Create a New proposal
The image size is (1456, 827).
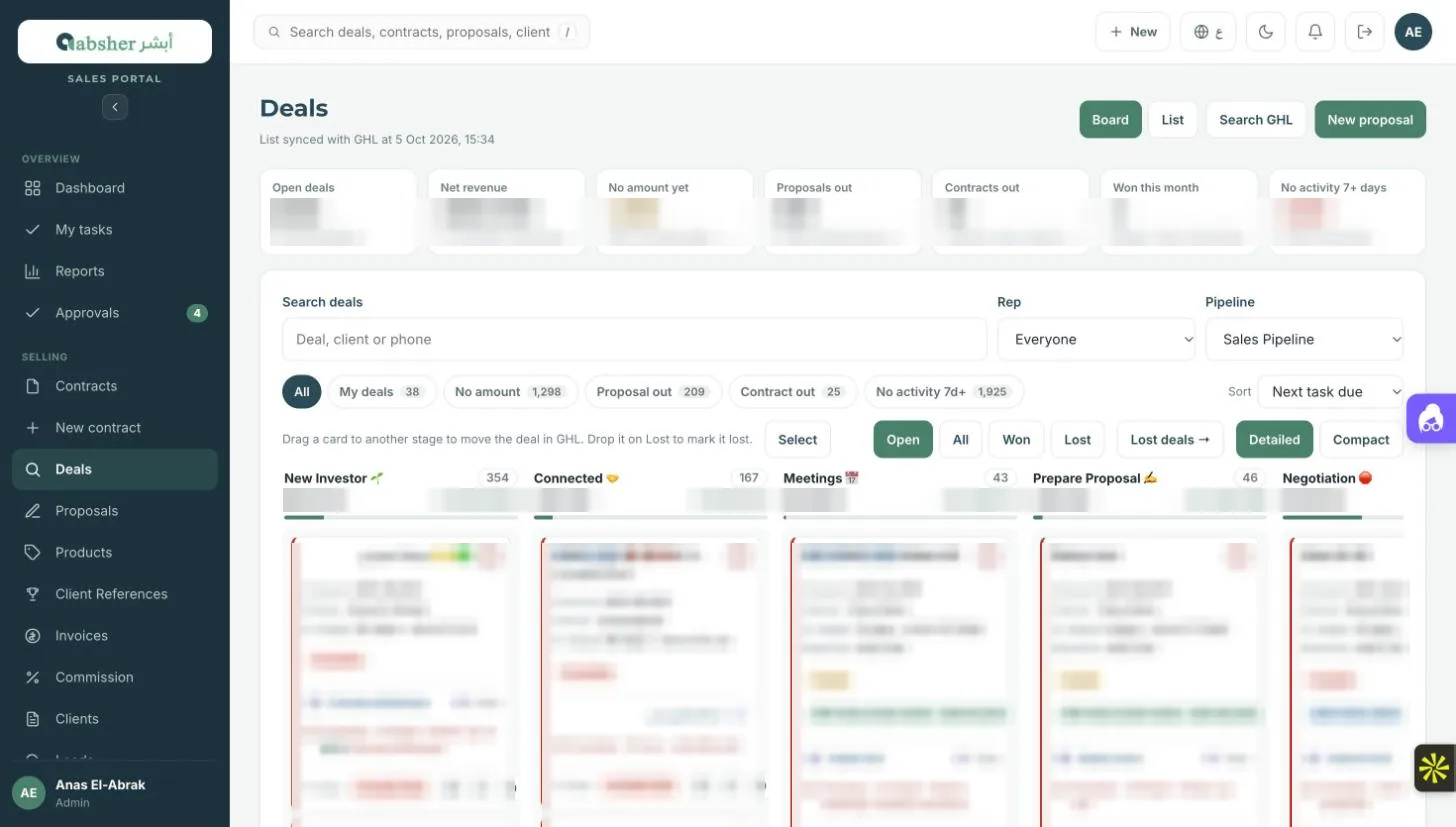(x=1370, y=120)
